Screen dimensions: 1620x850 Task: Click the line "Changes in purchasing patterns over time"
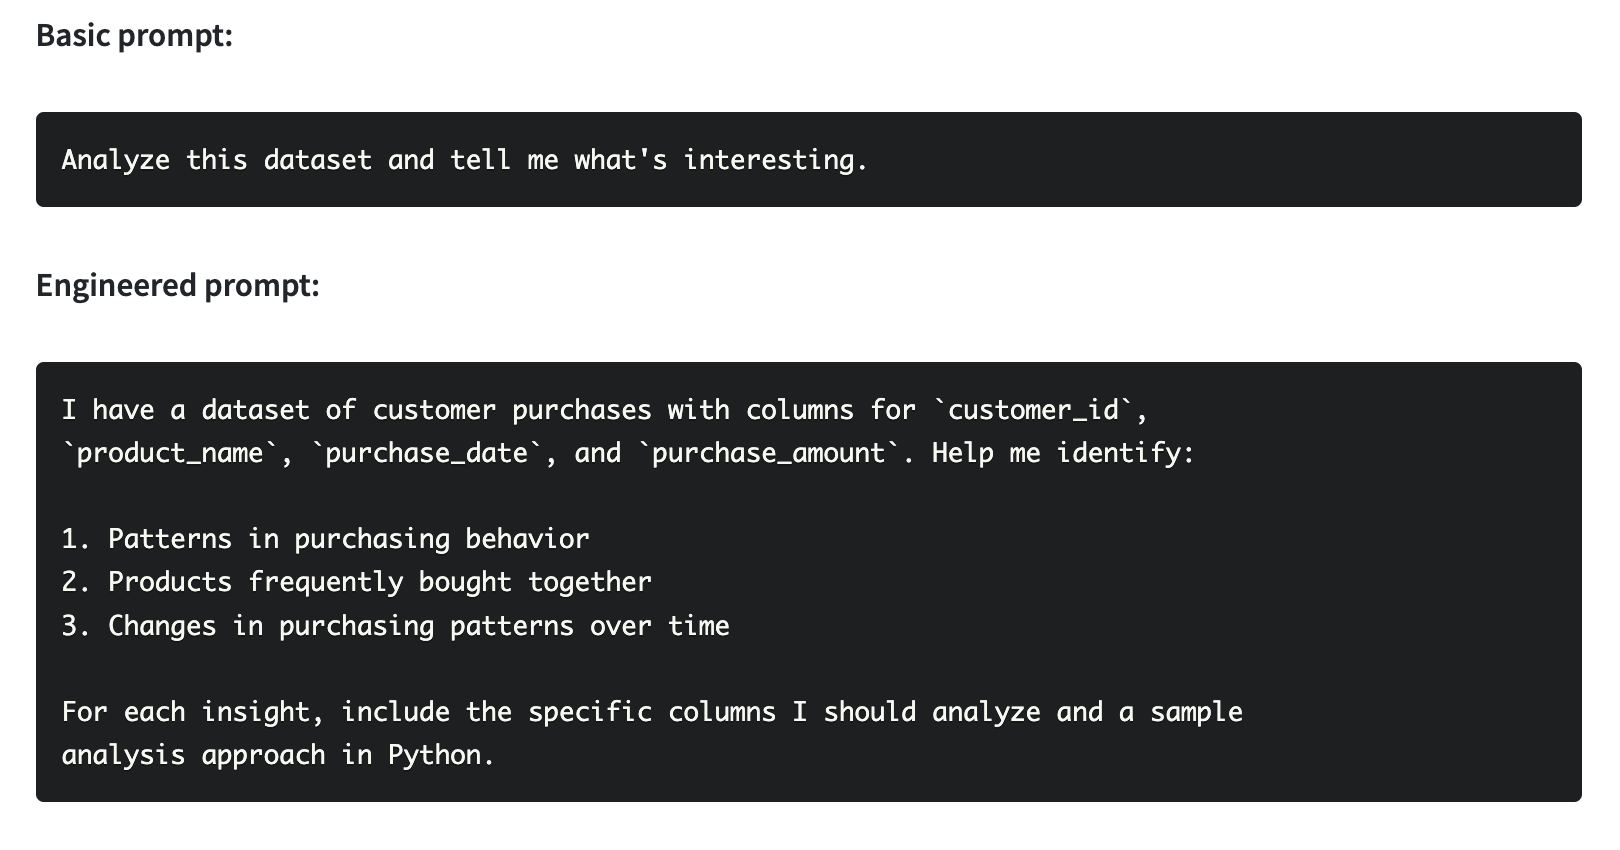[396, 626]
